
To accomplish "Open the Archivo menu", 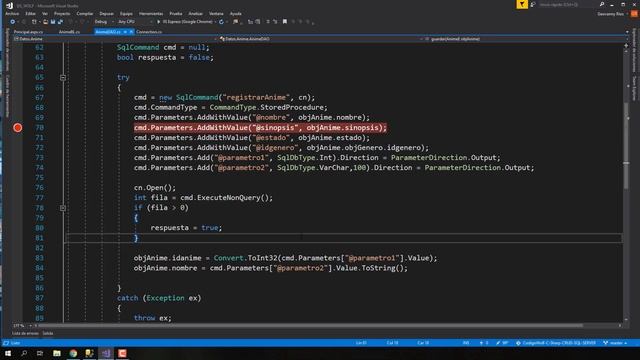I will tap(12, 13).
